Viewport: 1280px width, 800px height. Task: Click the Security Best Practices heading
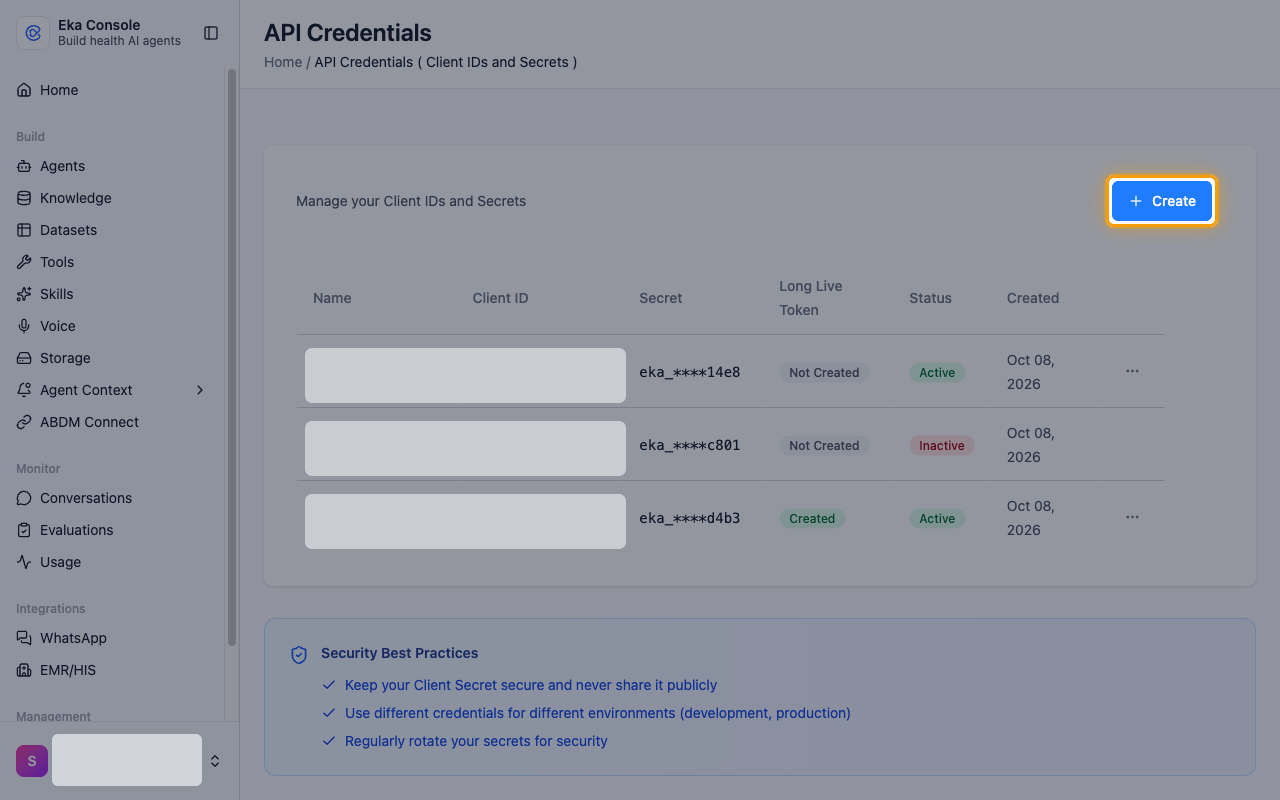400,653
